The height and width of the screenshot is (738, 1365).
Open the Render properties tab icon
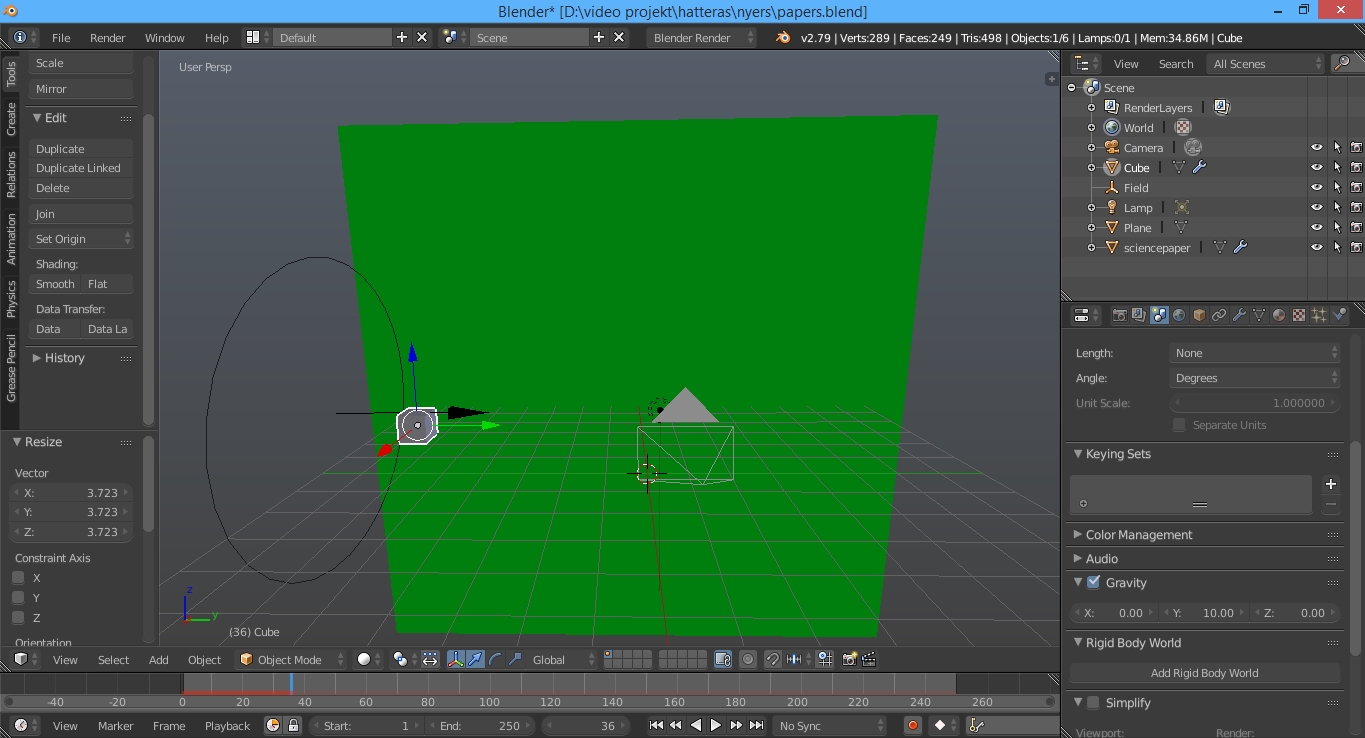(x=1119, y=315)
